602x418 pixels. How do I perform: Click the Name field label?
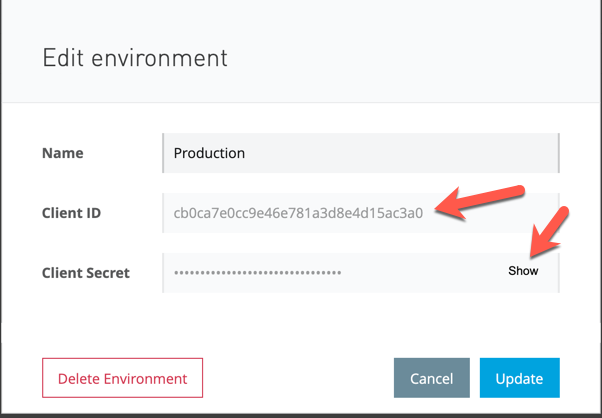tap(63, 154)
